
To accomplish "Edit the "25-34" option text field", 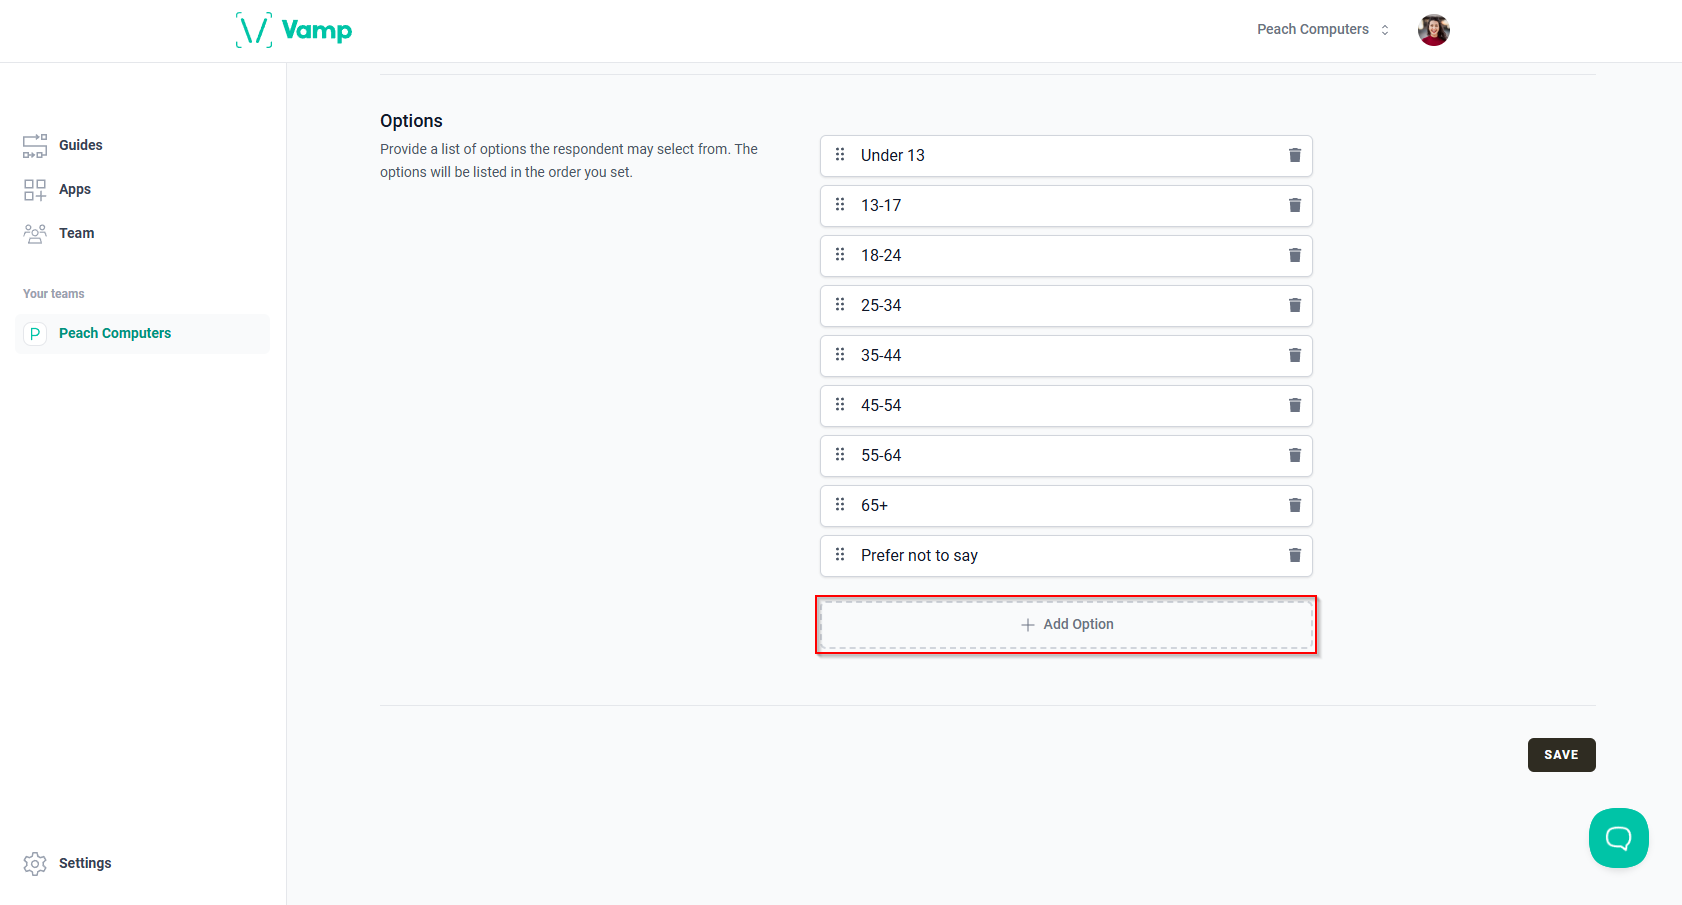I will [1066, 306].
